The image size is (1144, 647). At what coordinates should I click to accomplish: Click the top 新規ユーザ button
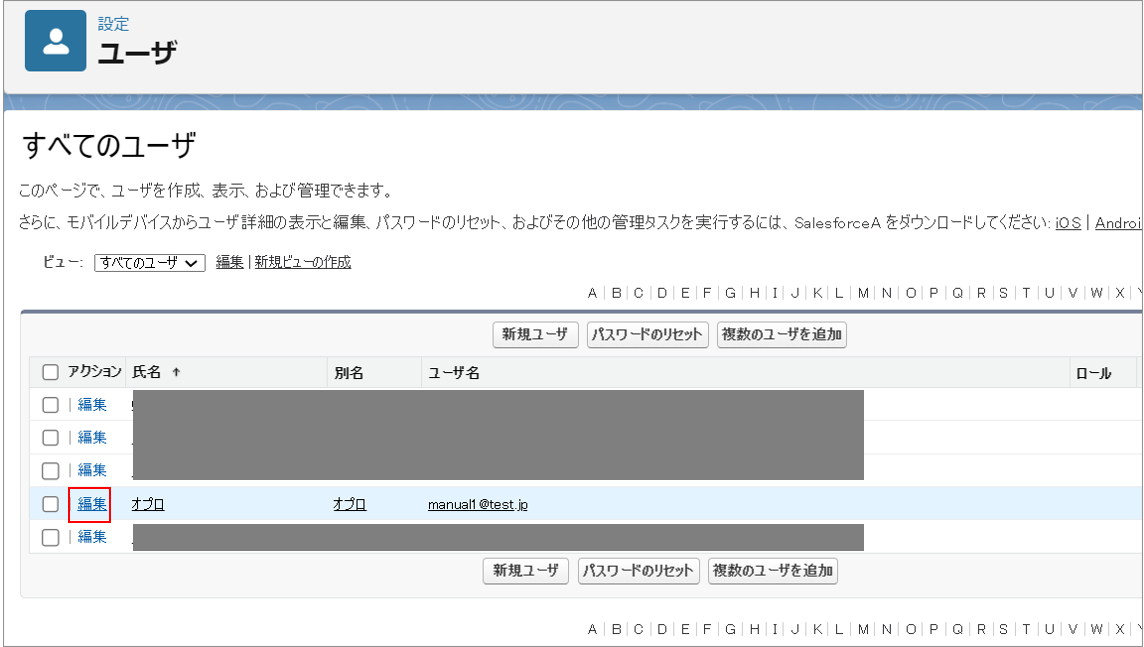535,335
